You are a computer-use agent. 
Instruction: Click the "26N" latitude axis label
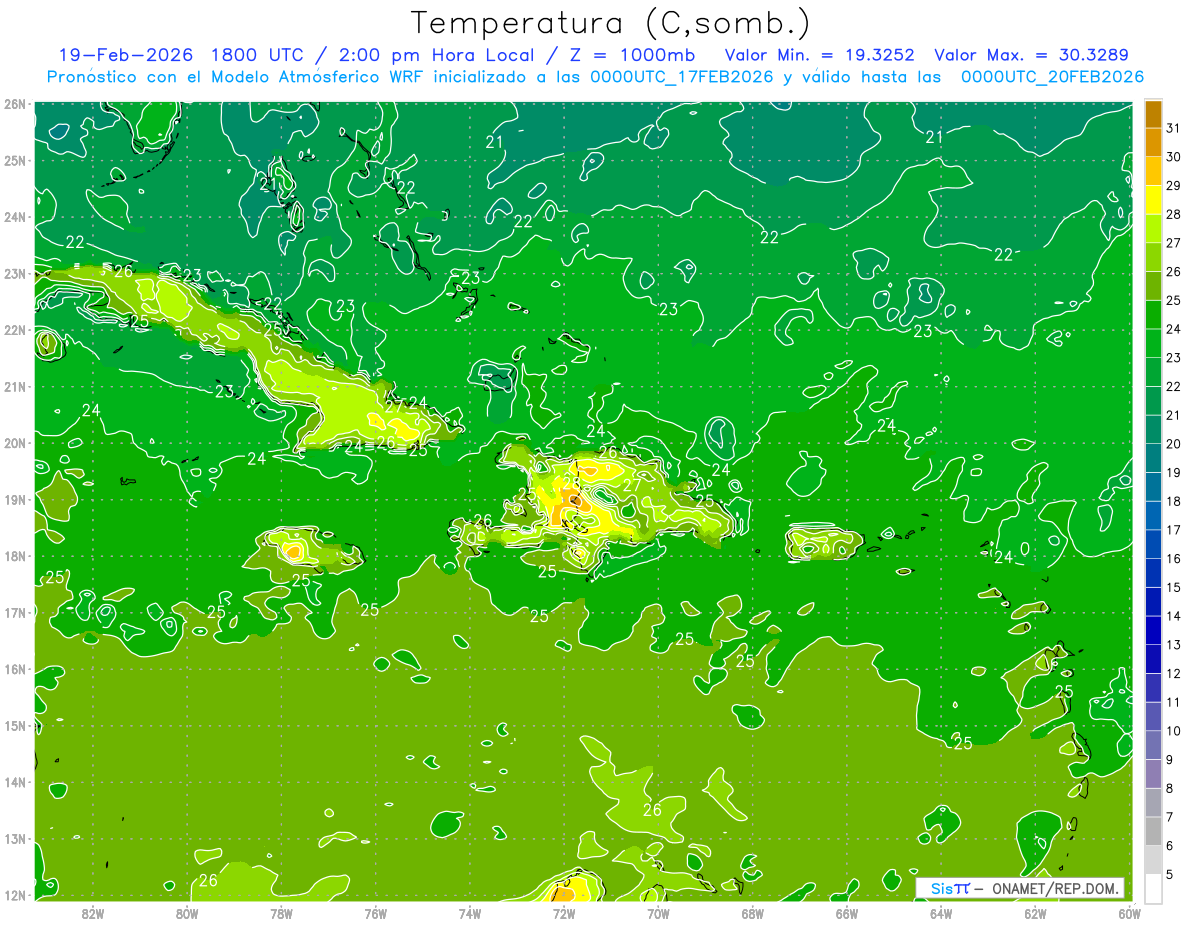tap(15, 103)
